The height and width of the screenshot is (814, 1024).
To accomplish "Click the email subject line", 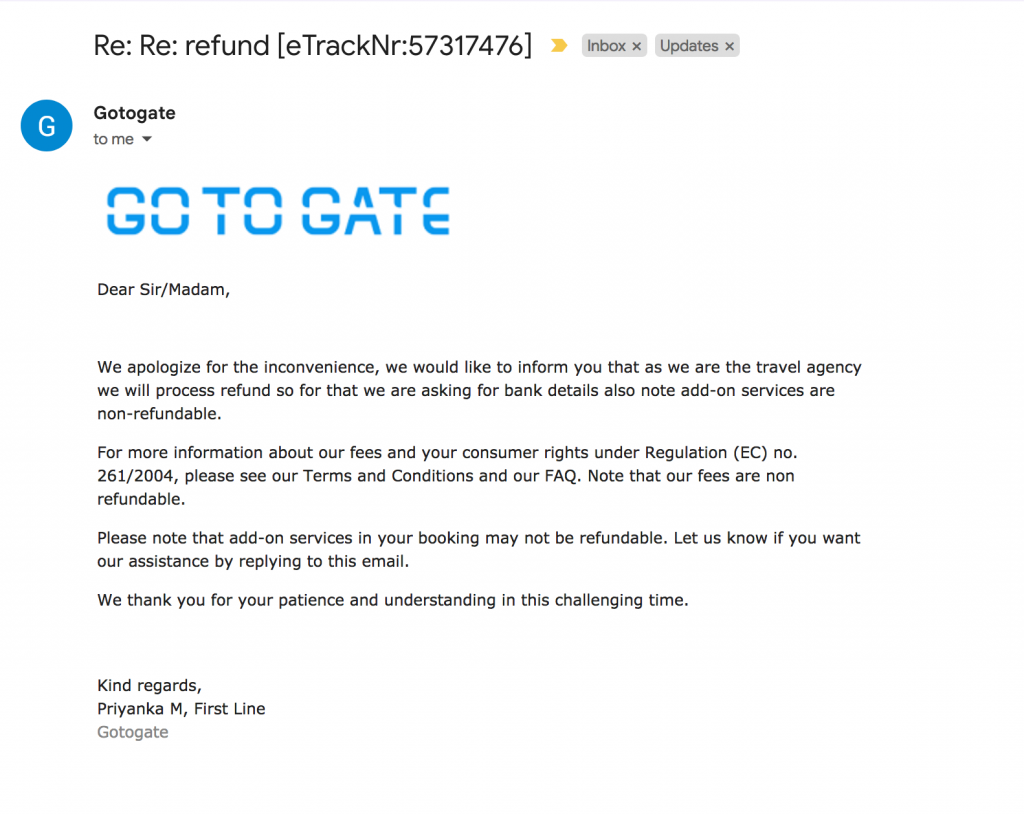I will [x=313, y=45].
